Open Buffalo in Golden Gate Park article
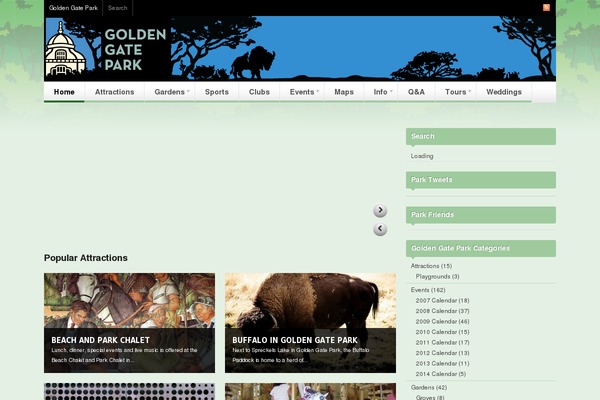Image resolution: width=600 pixels, height=400 pixels. 310,323
